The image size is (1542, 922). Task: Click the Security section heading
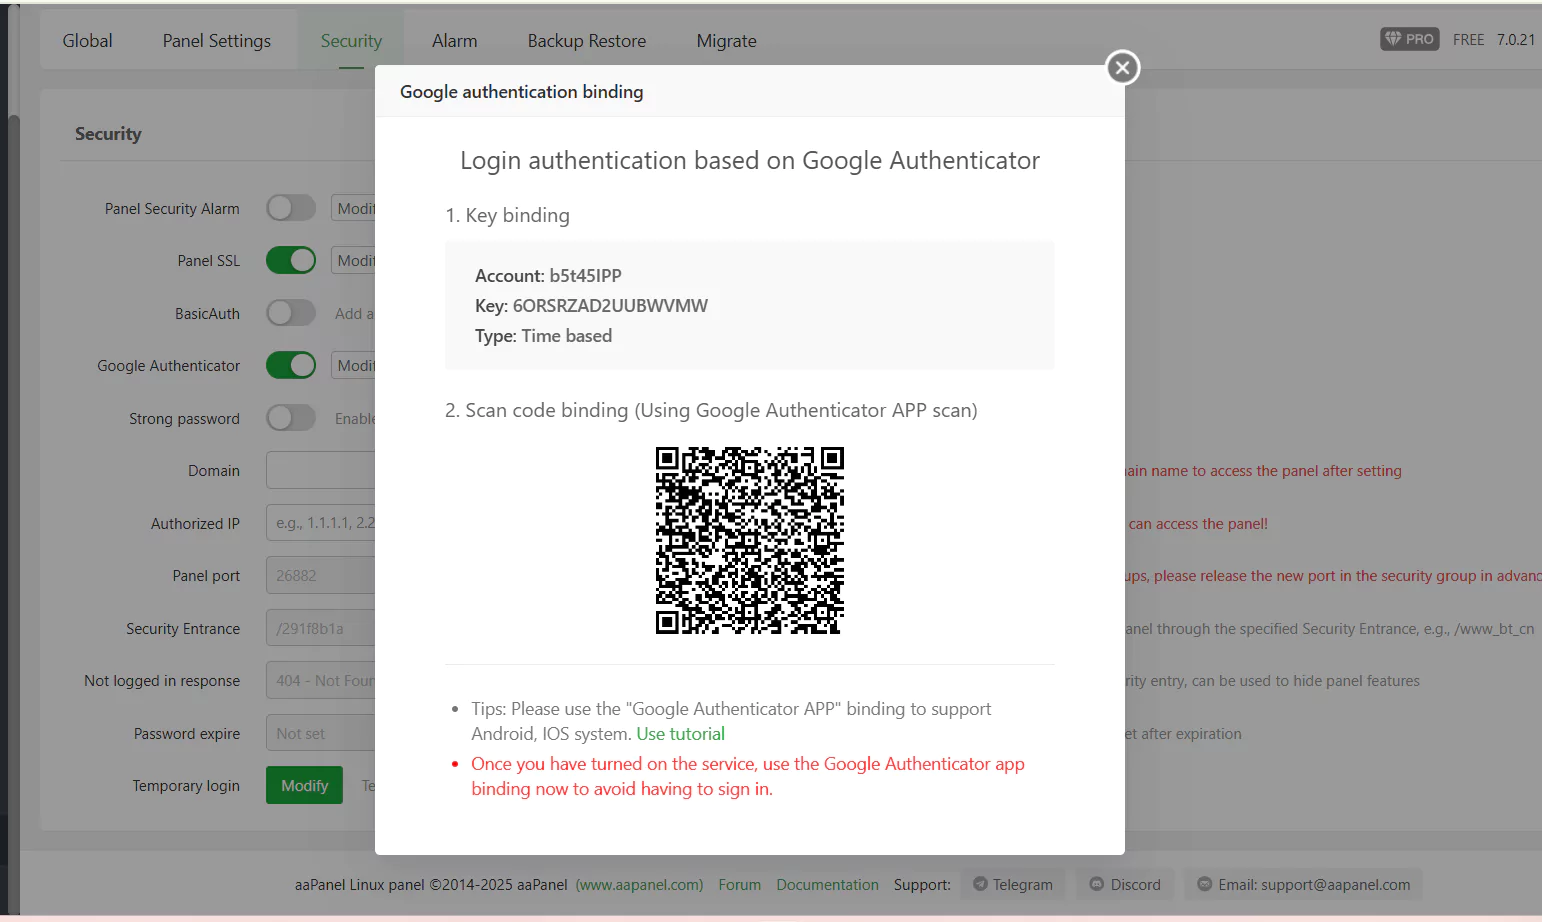pos(108,134)
